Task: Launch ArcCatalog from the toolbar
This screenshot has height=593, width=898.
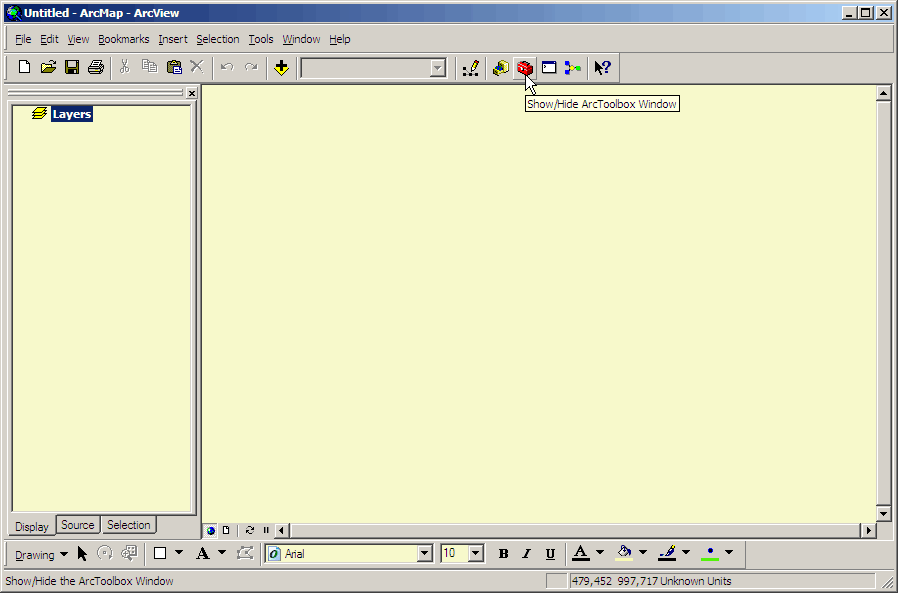Action: tap(501, 68)
